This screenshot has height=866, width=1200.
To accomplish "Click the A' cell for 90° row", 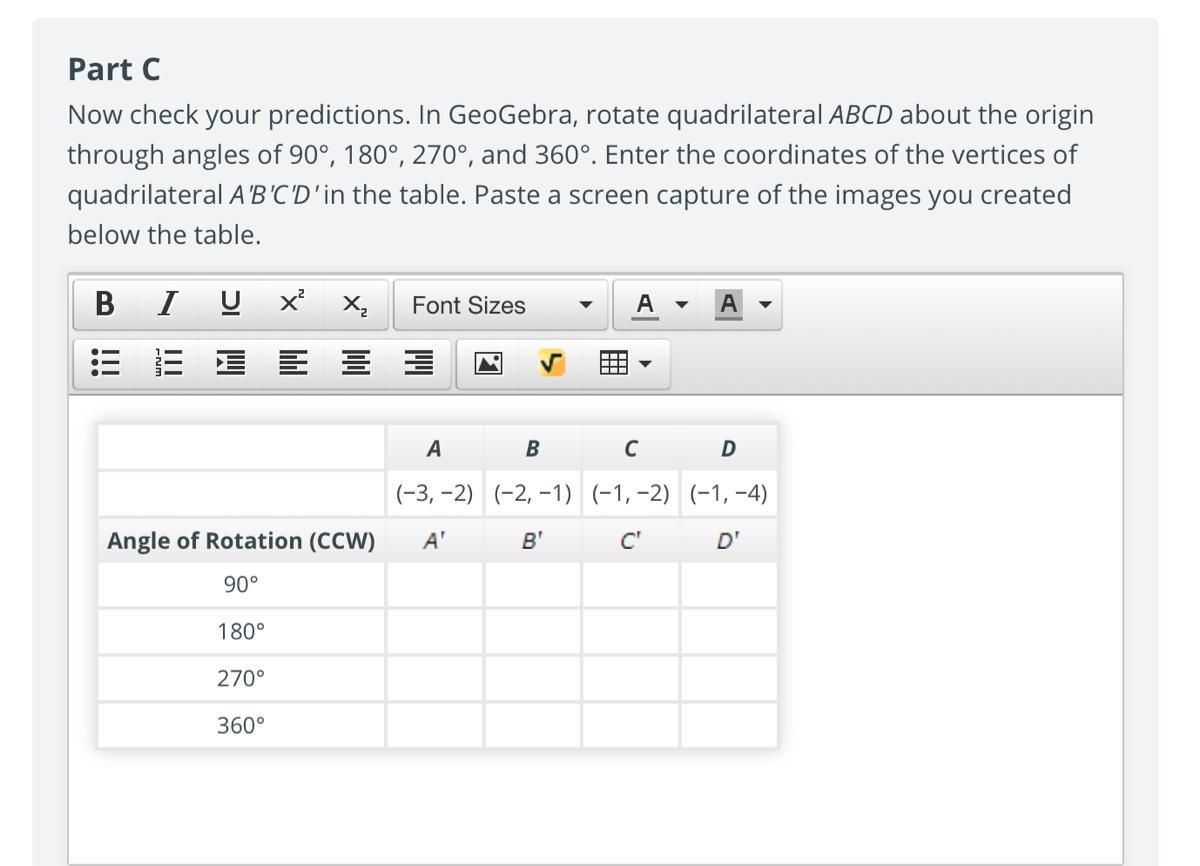I will tap(434, 584).
